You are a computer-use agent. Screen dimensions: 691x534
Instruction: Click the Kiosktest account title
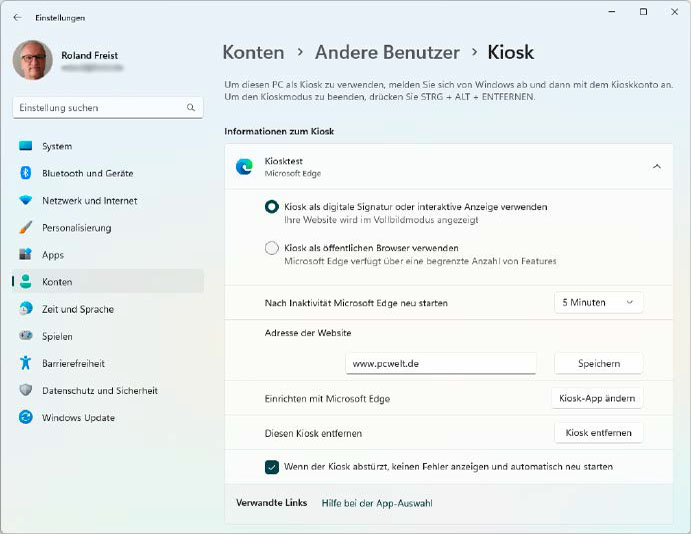click(x=283, y=161)
